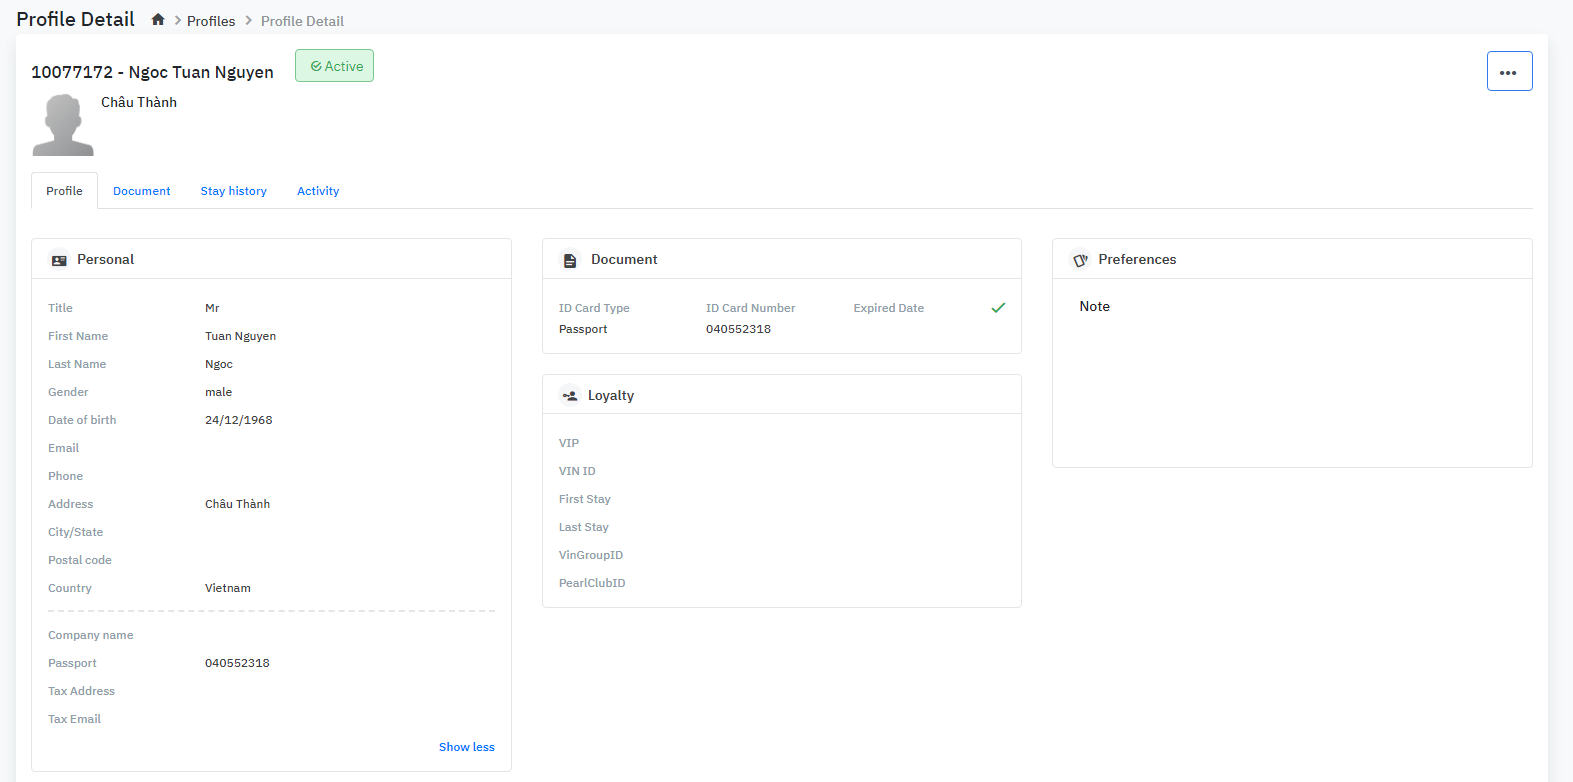The height and width of the screenshot is (782, 1573).
Task: Click the Note label in Preferences
Action: [1094, 307]
